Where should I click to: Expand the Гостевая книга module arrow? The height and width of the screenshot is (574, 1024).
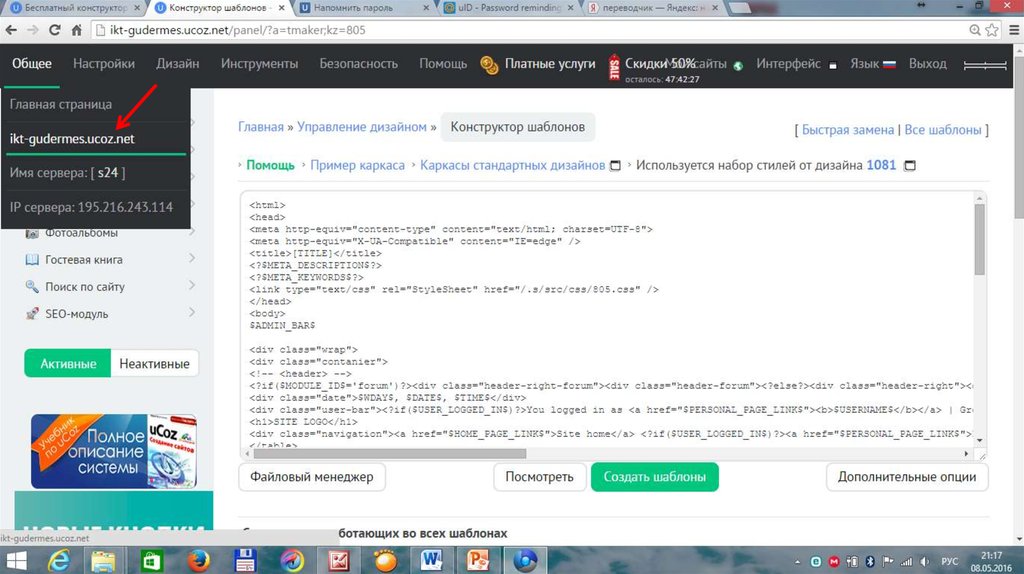pos(191,260)
